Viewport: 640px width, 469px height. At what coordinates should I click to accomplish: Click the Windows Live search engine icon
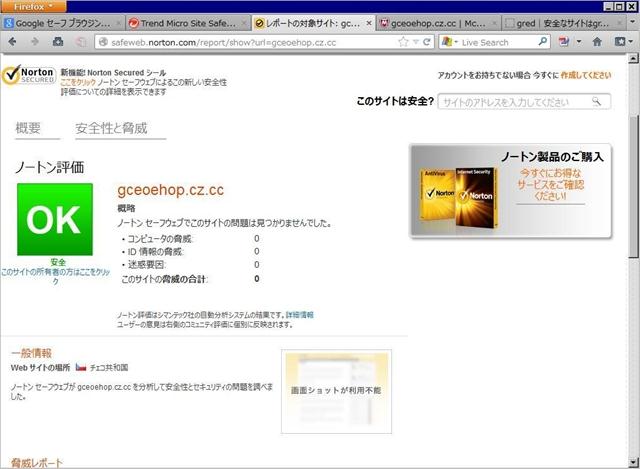447,42
